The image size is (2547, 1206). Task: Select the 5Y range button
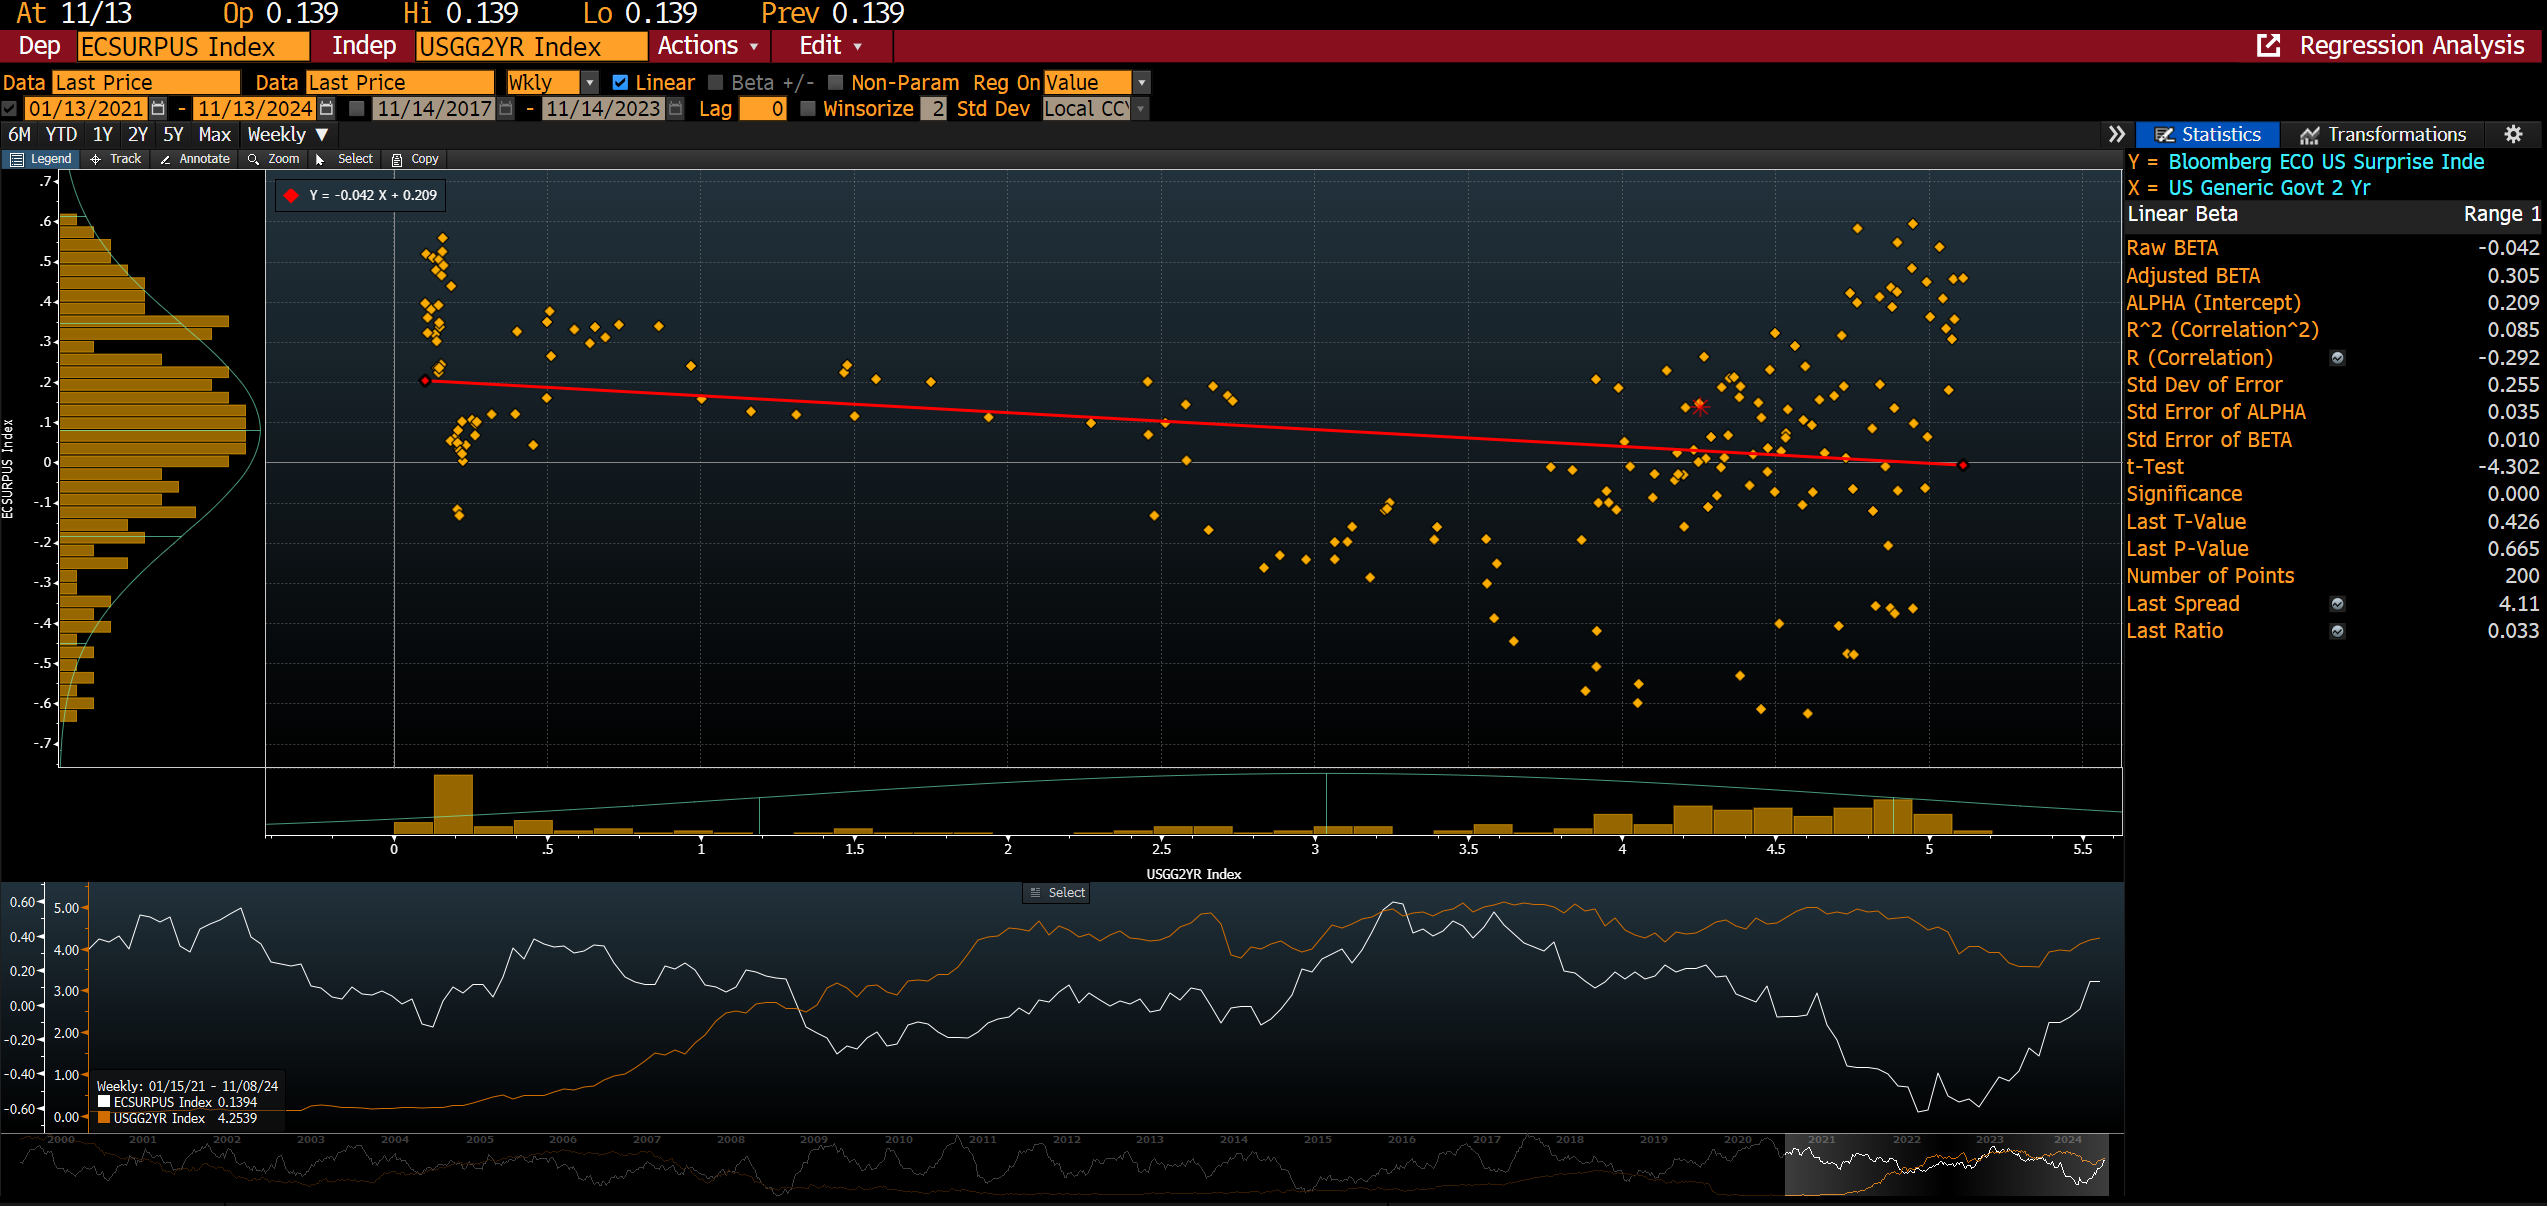[x=173, y=134]
